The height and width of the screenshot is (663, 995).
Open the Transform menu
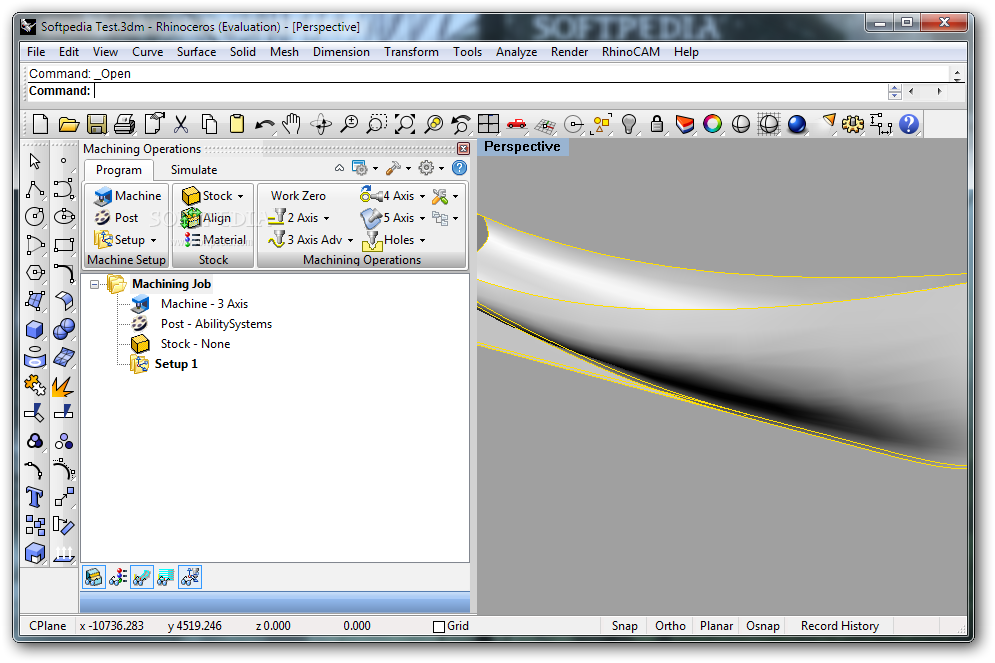[411, 52]
